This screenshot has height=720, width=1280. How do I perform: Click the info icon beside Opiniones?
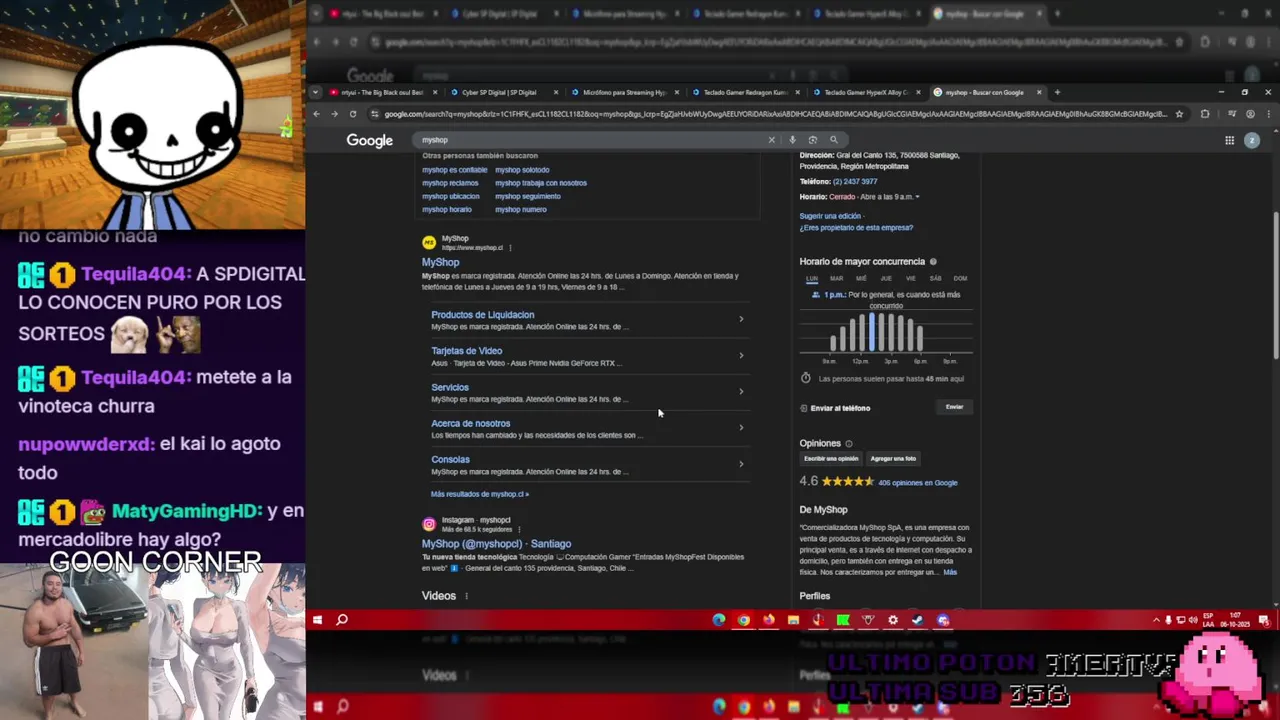tap(849, 443)
